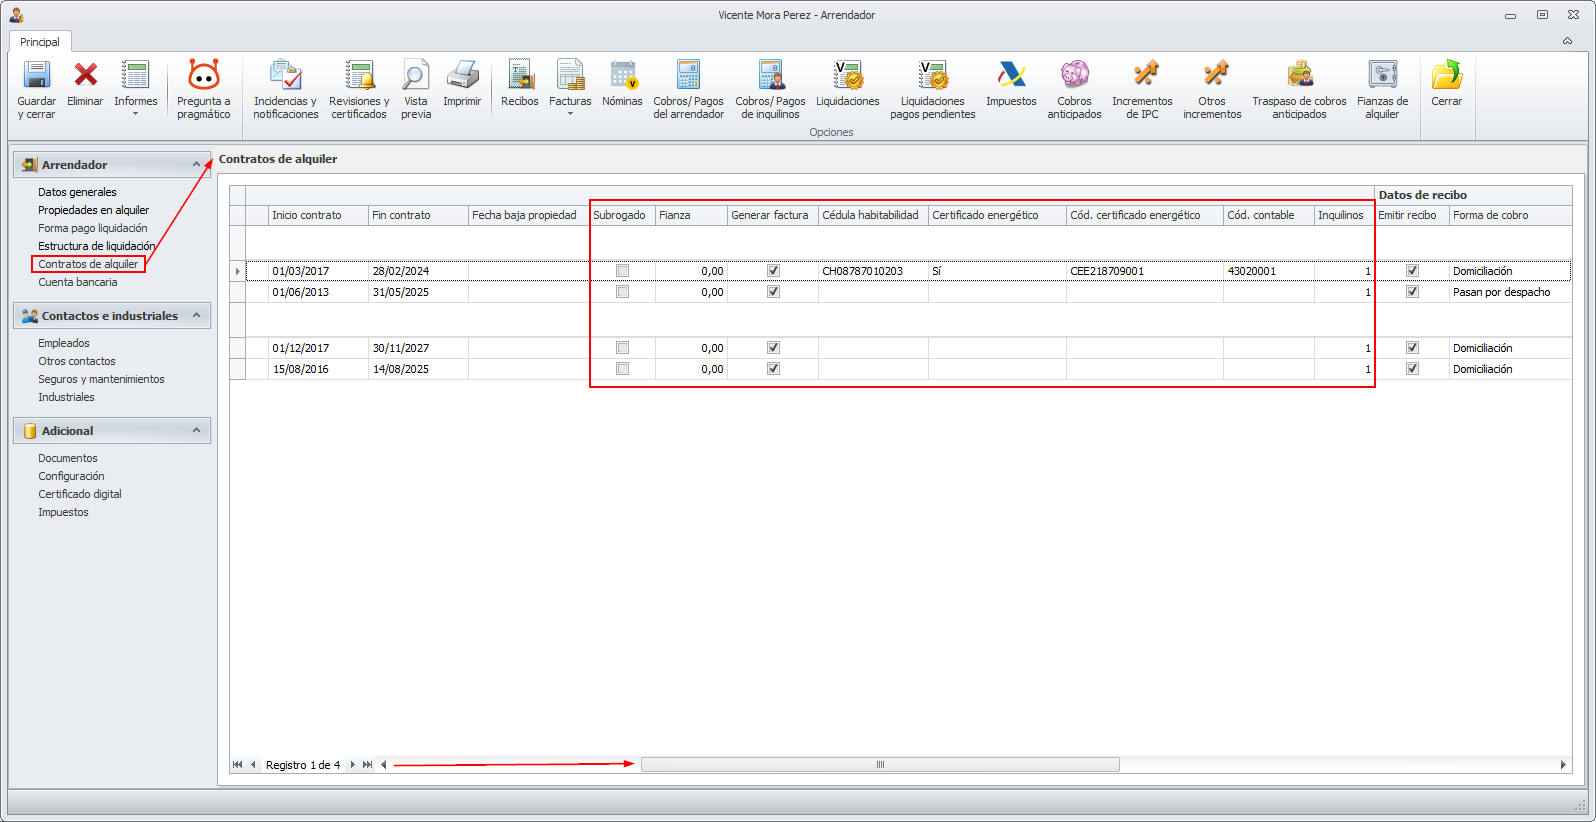Collapse the Contactos e industriales section
1596x822 pixels.
point(196,315)
